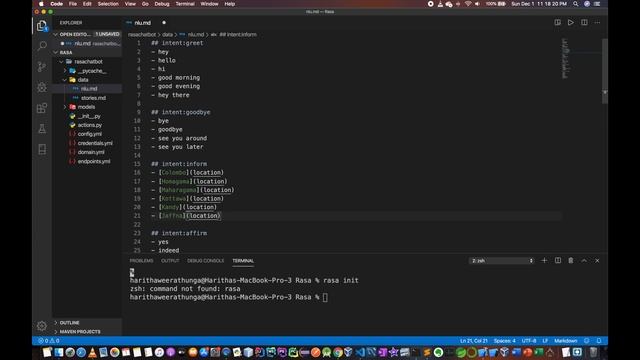
Task: Click line 21 containing Jaffna location
Action: pyautogui.click(x=186, y=216)
